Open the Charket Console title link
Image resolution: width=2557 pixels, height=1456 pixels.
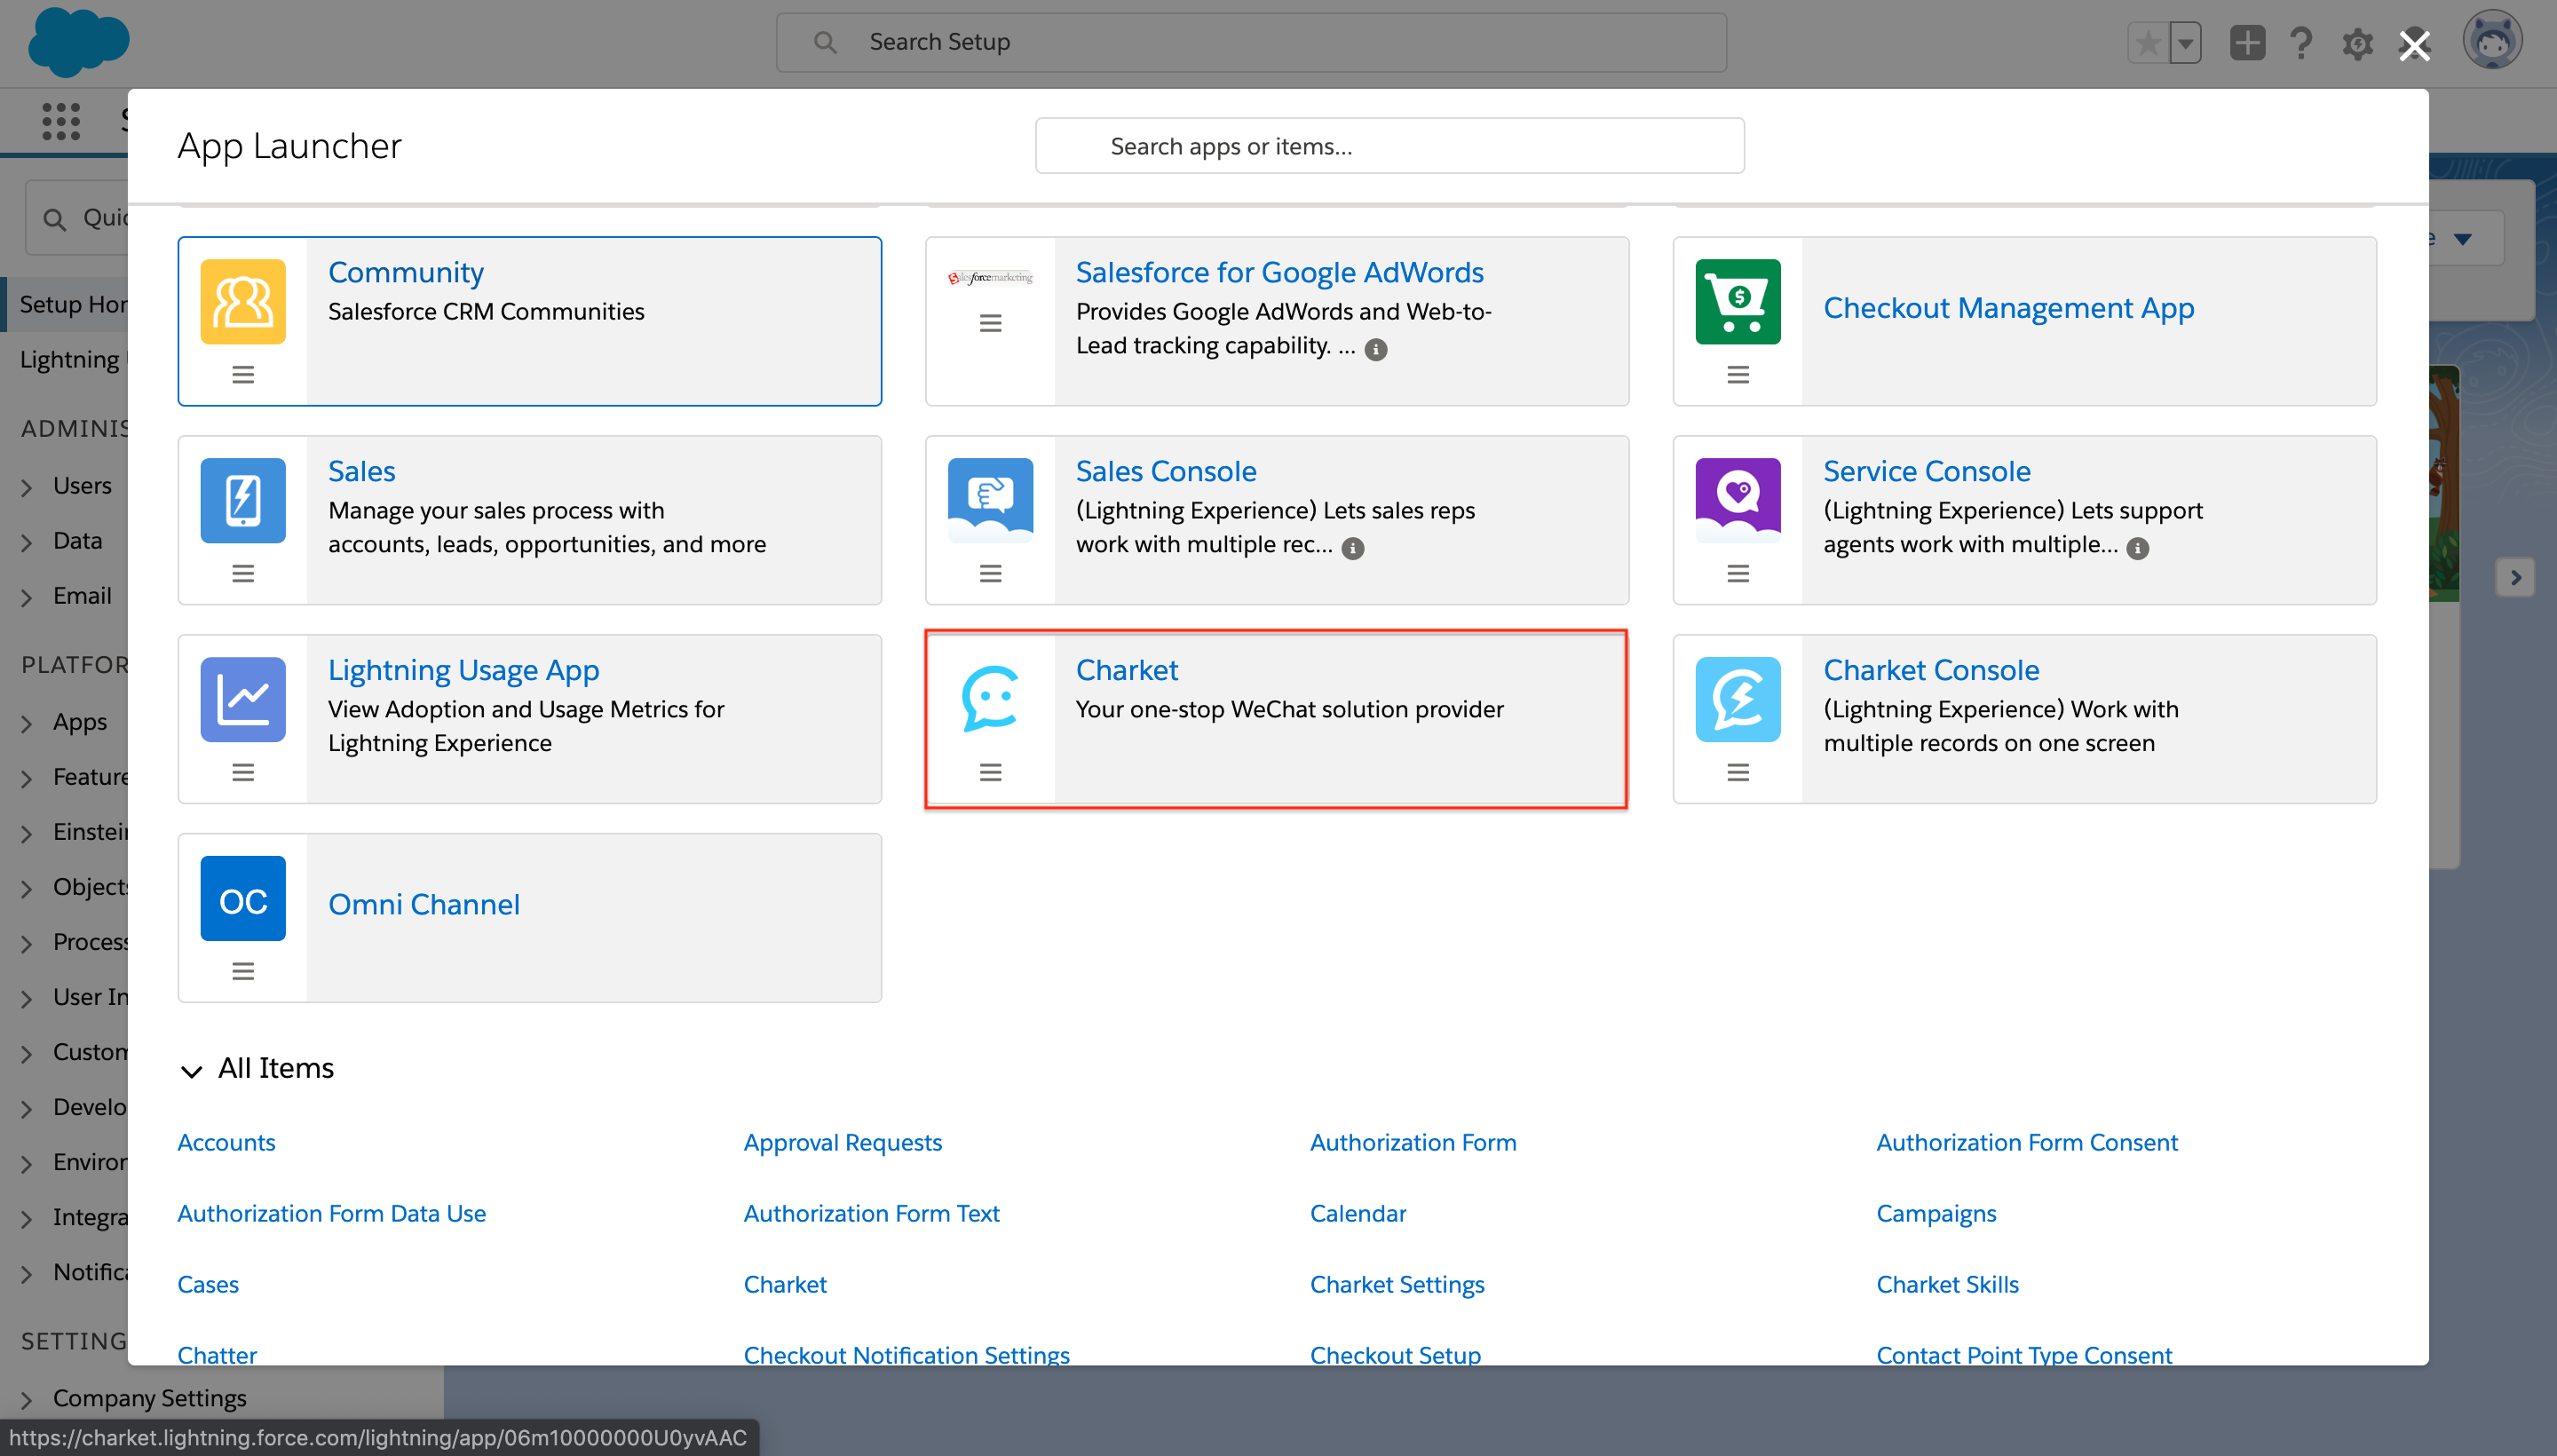click(x=1930, y=670)
